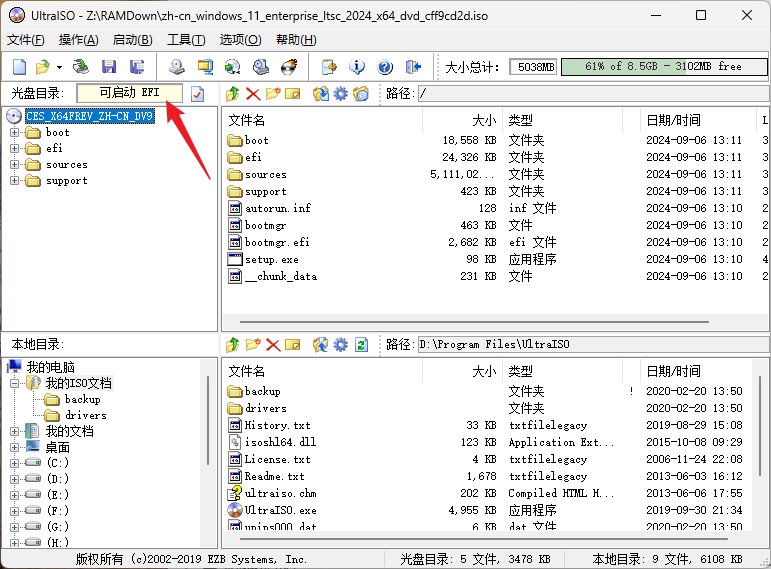Click the local path field D:\Program Files\UltraISO
The width and height of the screenshot is (771, 569).
point(594,344)
